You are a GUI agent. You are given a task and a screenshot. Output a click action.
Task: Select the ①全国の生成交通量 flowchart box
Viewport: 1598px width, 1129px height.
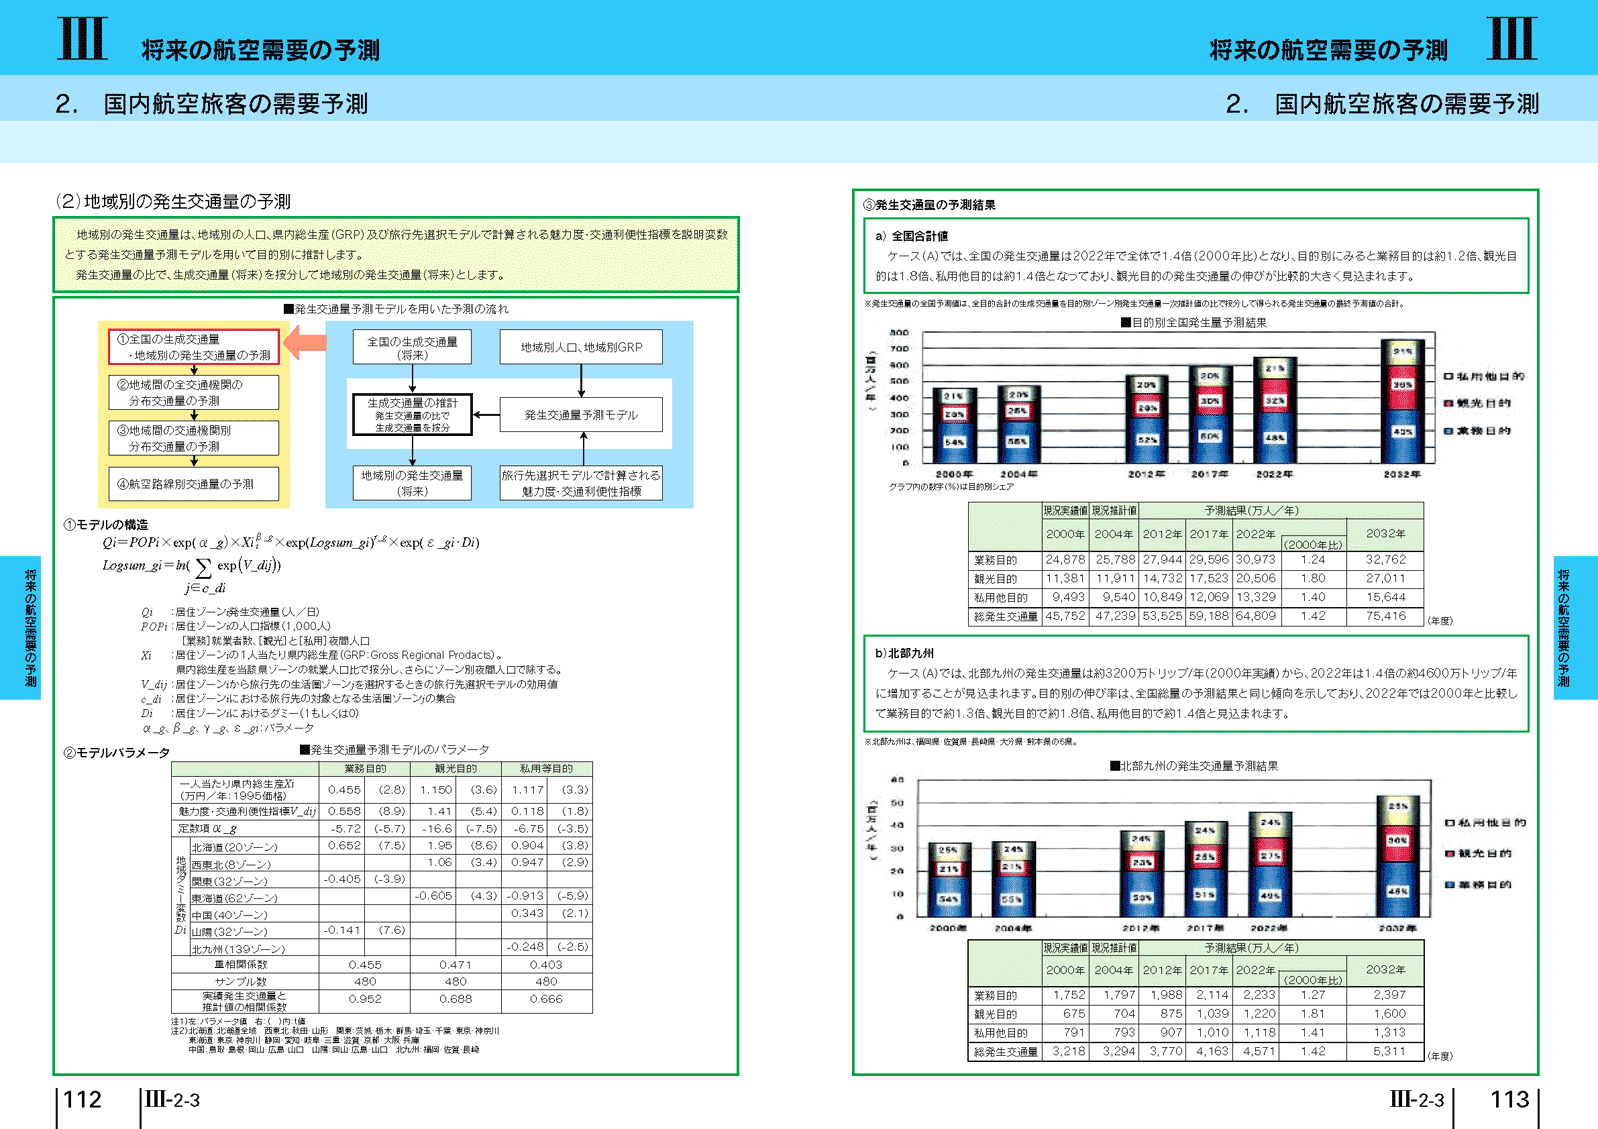click(193, 347)
